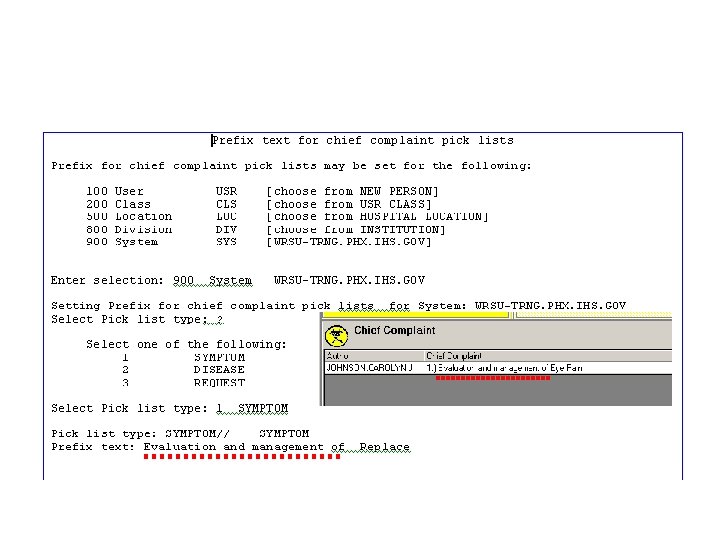Click '[choose from NEW PERSON]' text
This screenshot has height=540, width=720.
tap(353, 191)
